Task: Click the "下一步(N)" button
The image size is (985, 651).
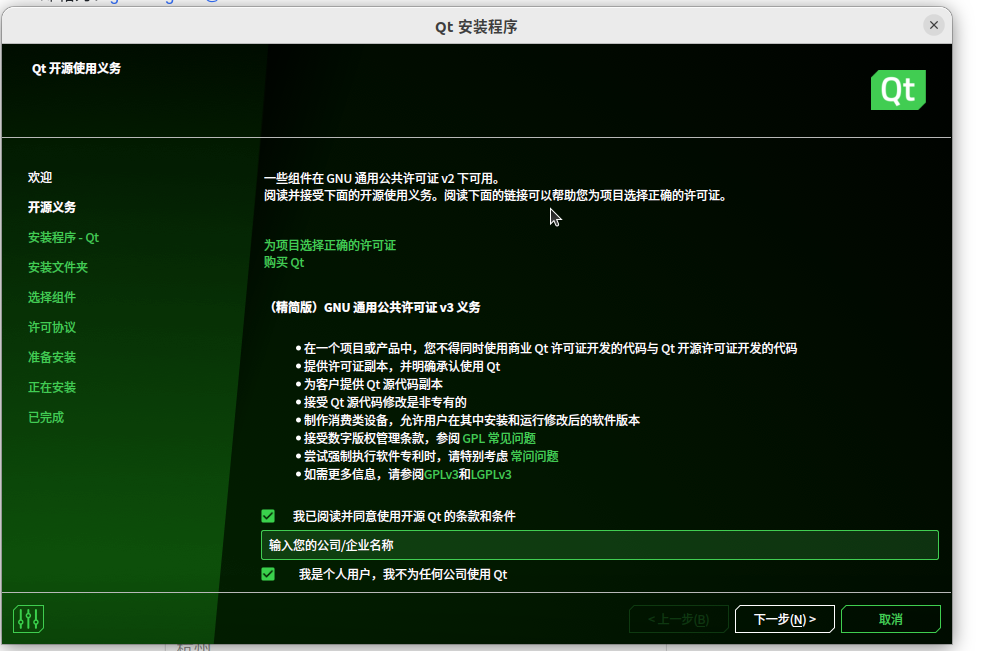Action: (784, 618)
